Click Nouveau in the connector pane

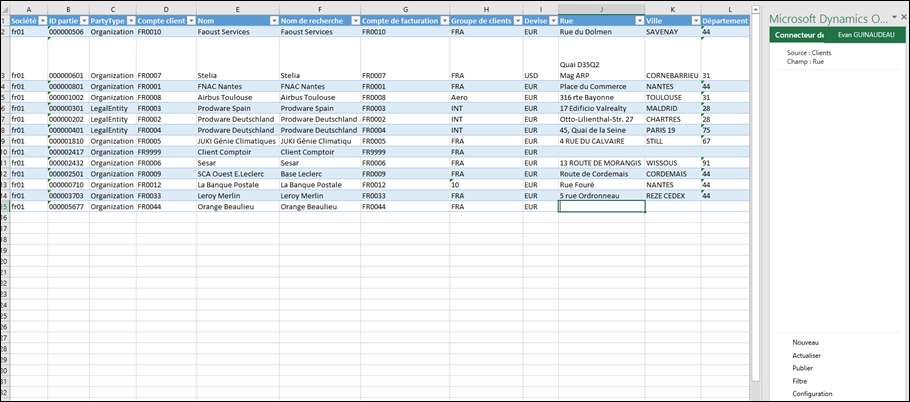coord(806,342)
